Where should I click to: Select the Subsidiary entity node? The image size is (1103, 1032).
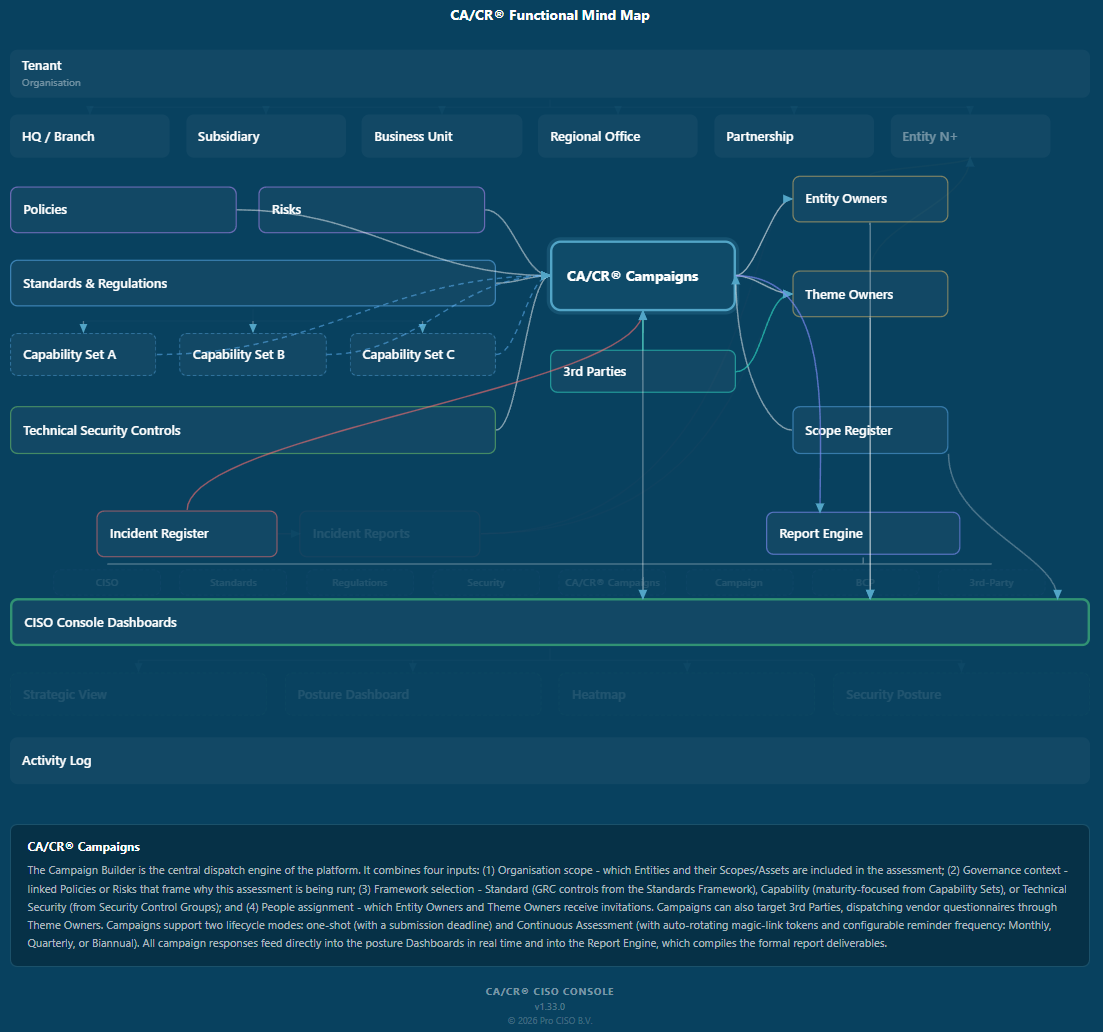tap(266, 136)
